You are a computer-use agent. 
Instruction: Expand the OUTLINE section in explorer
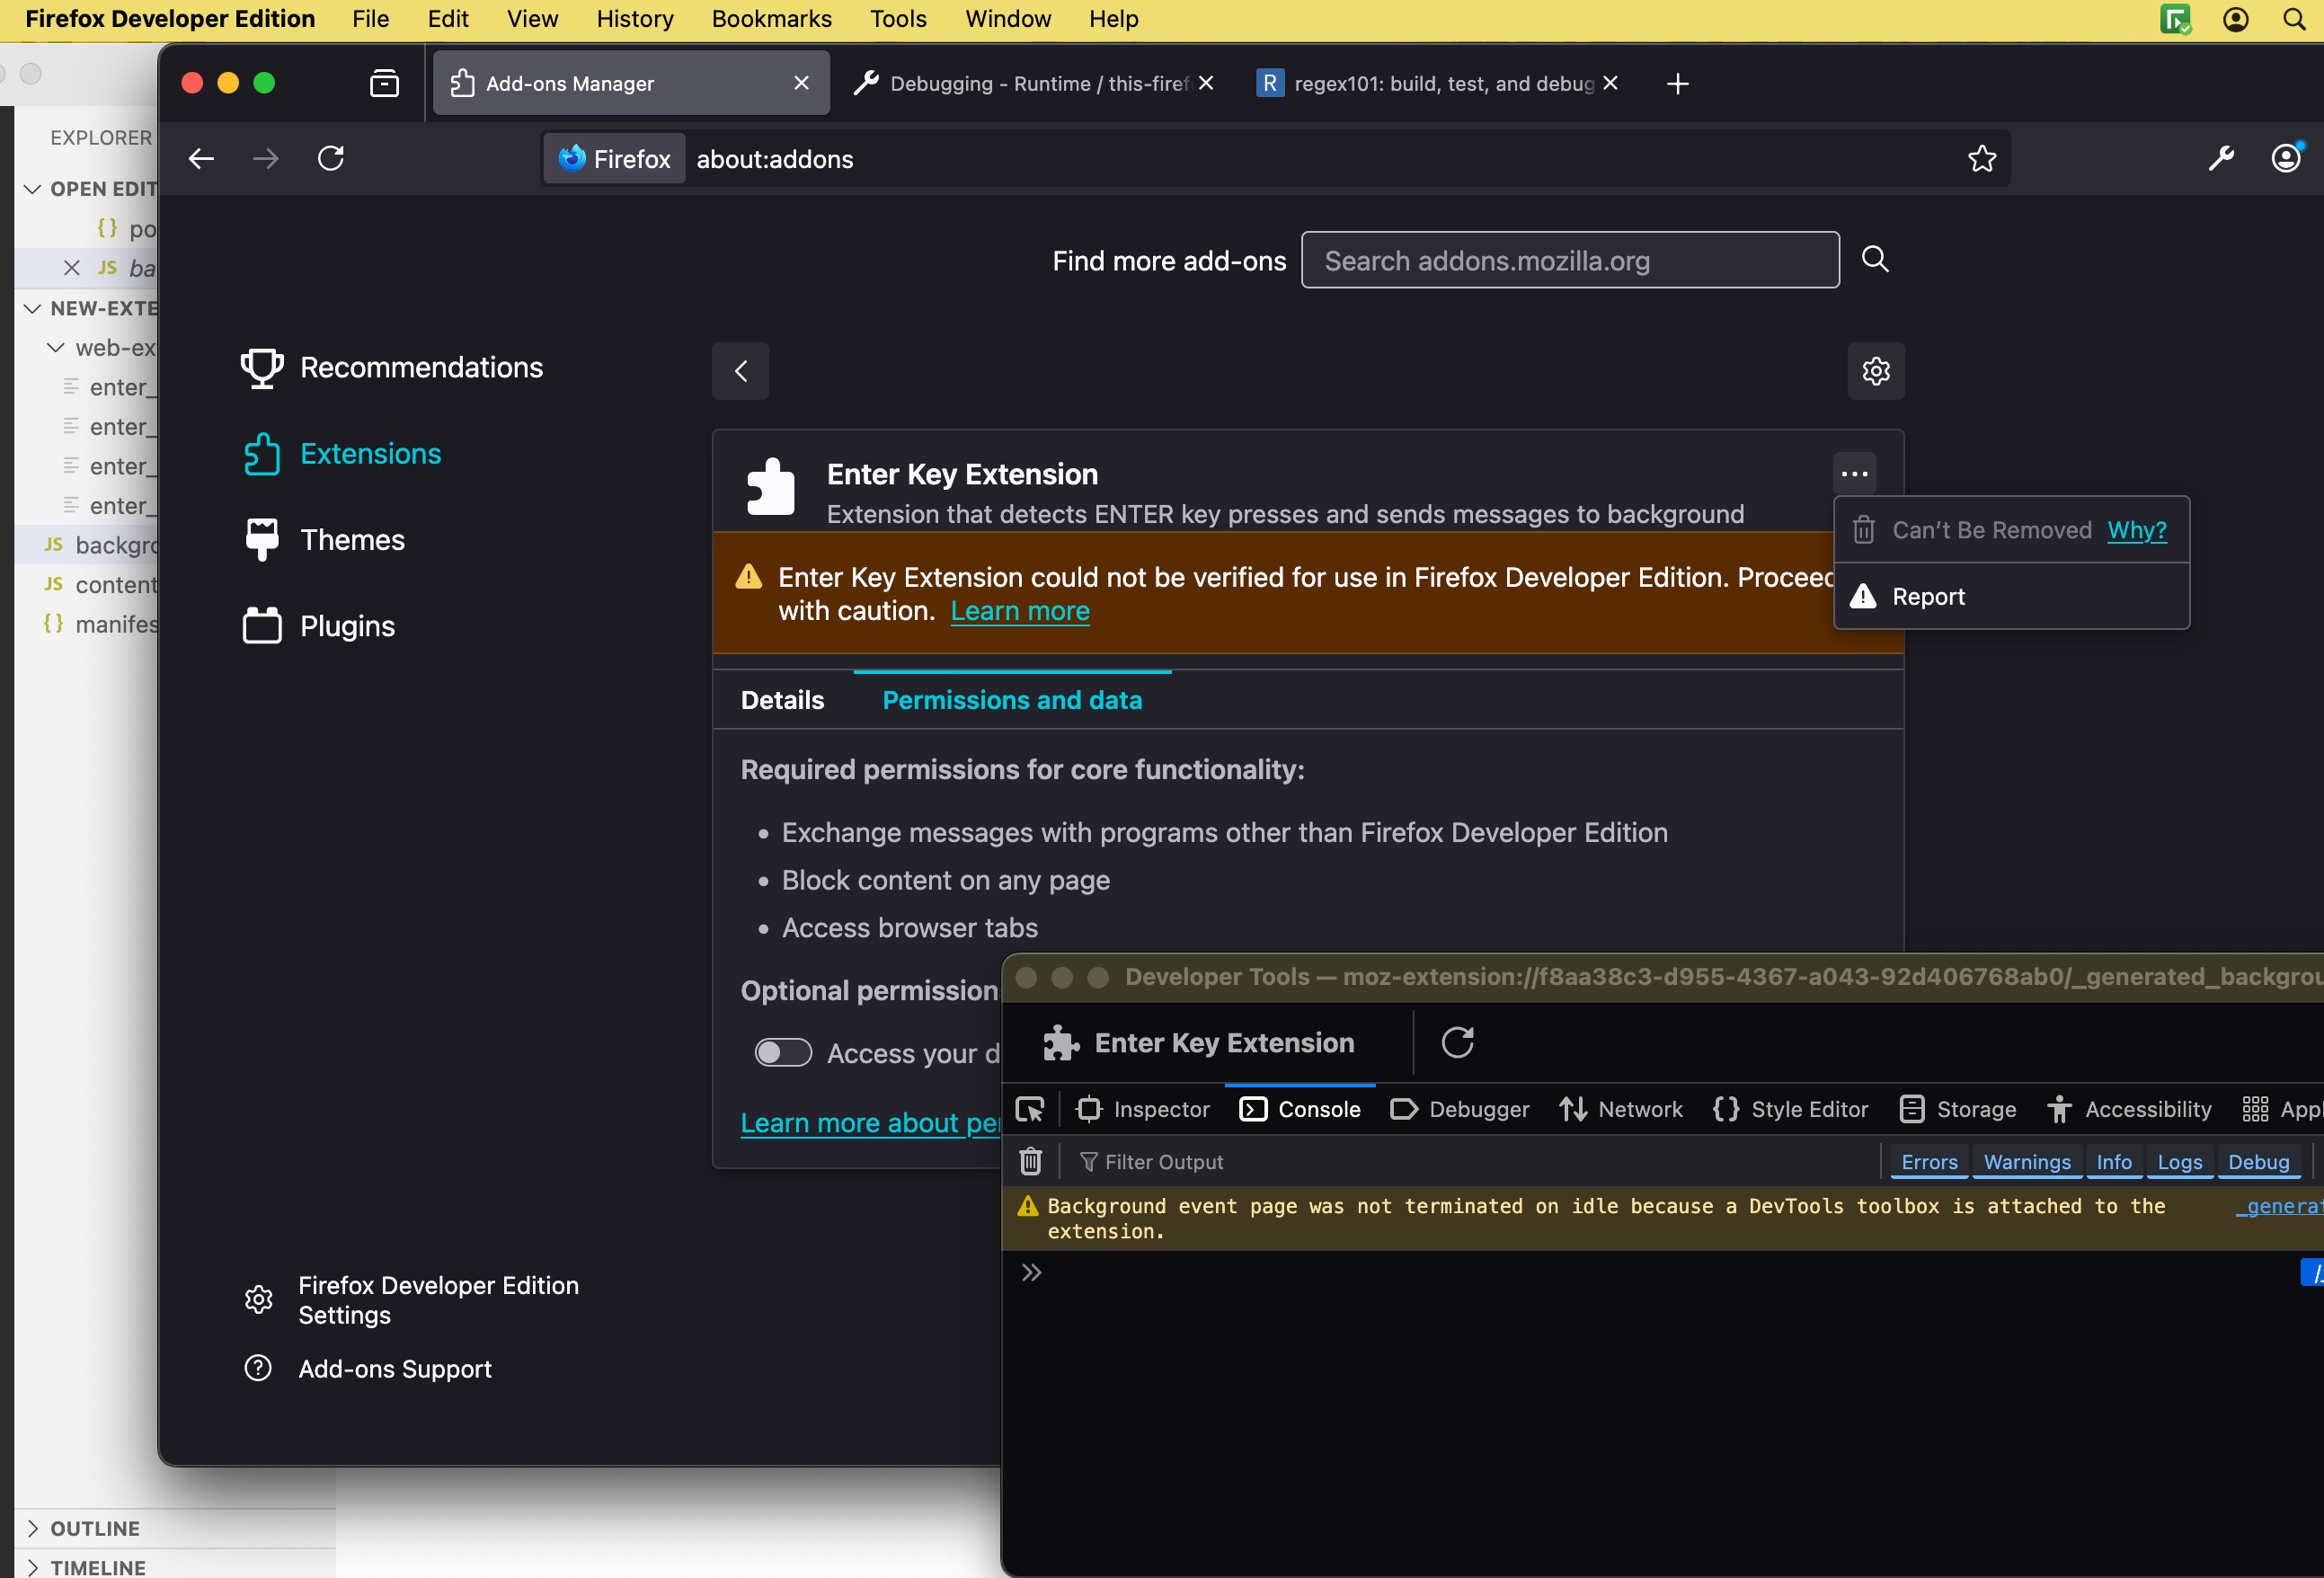94,1527
